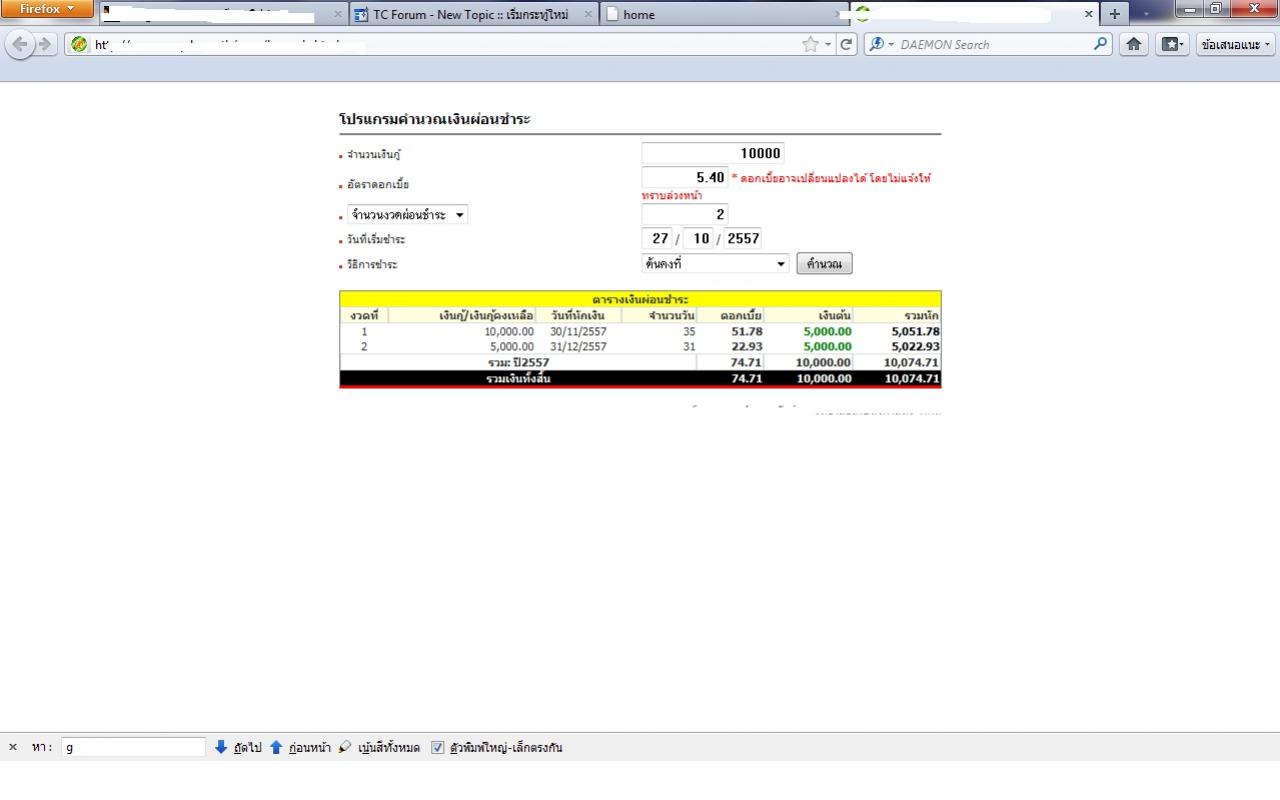The width and height of the screenshot is (1280, 800).
Task: Open the search engine selector dropdown
Action: point(881,44)
